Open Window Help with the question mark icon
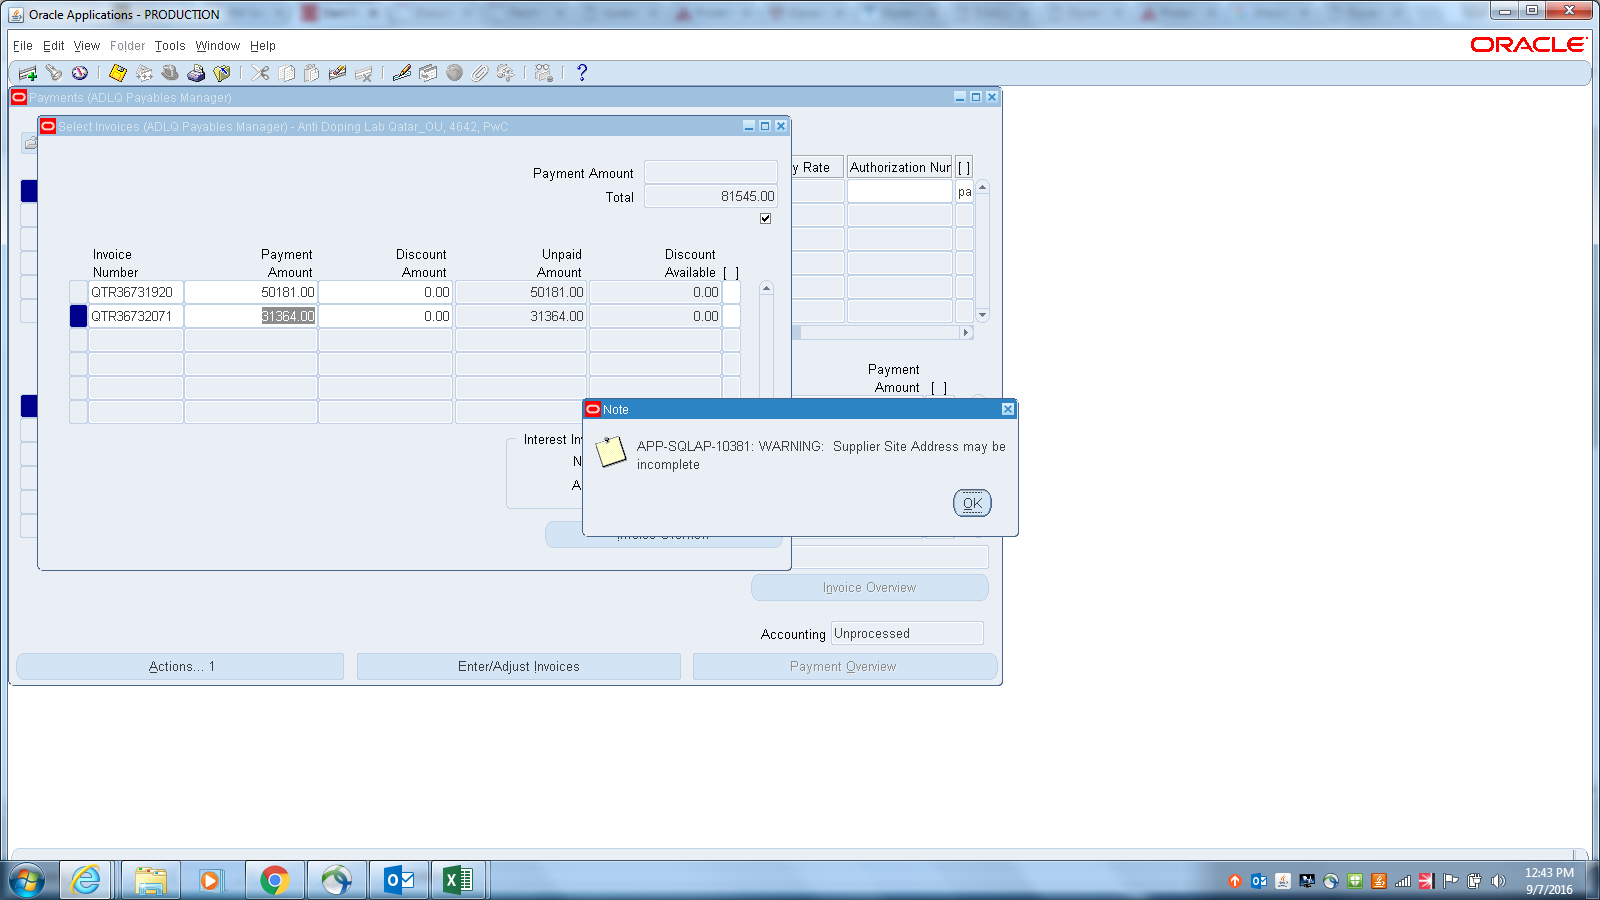The height and width of the screenshot is (900, 1600). 581,72
